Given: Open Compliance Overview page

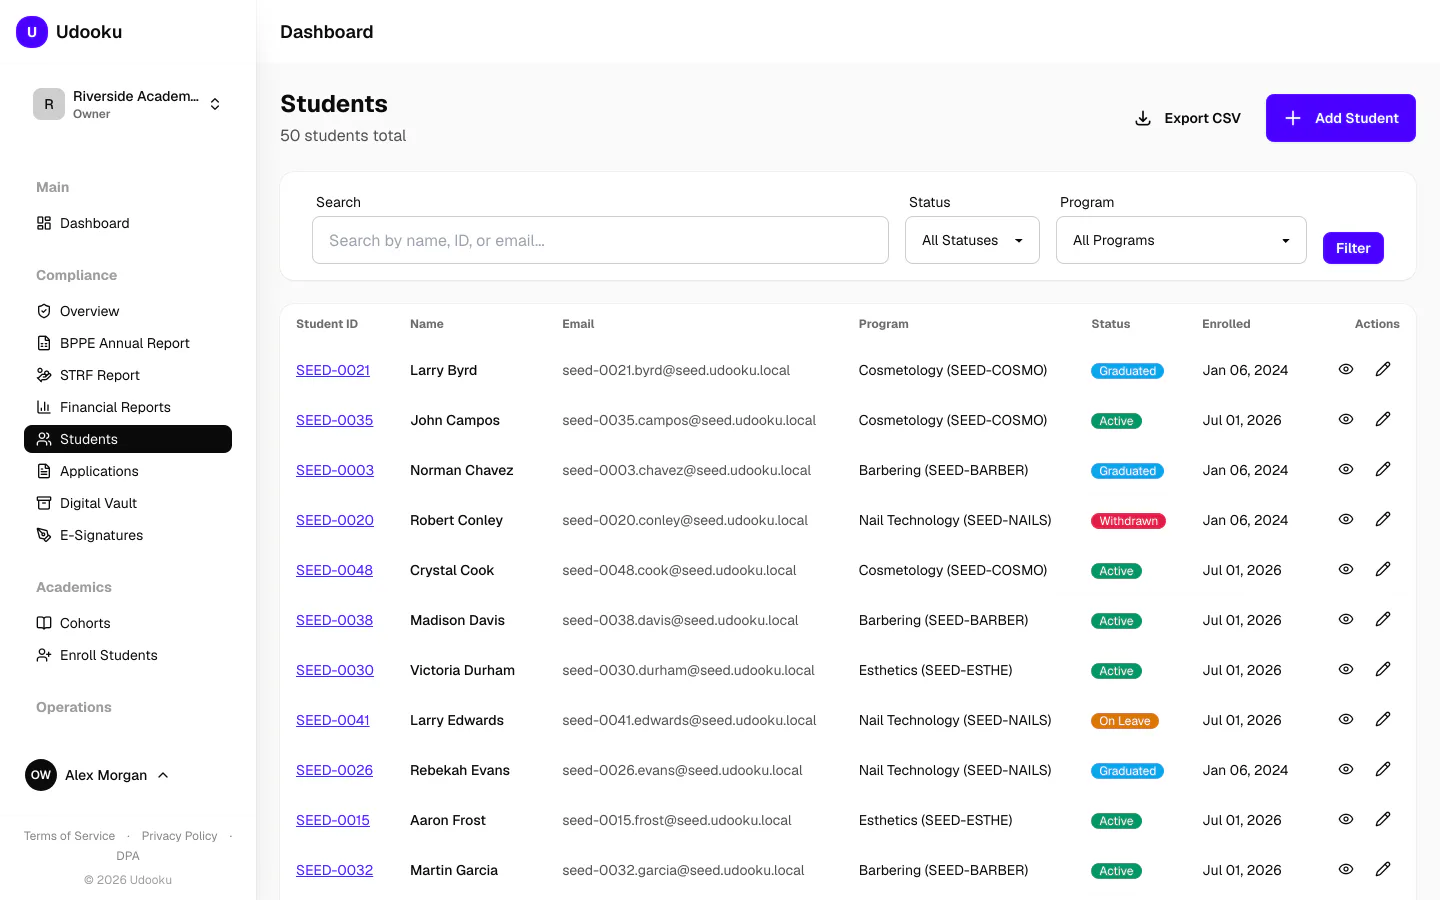Looking at the screenshot, I should pyautogui.click(x=128, y=311).
